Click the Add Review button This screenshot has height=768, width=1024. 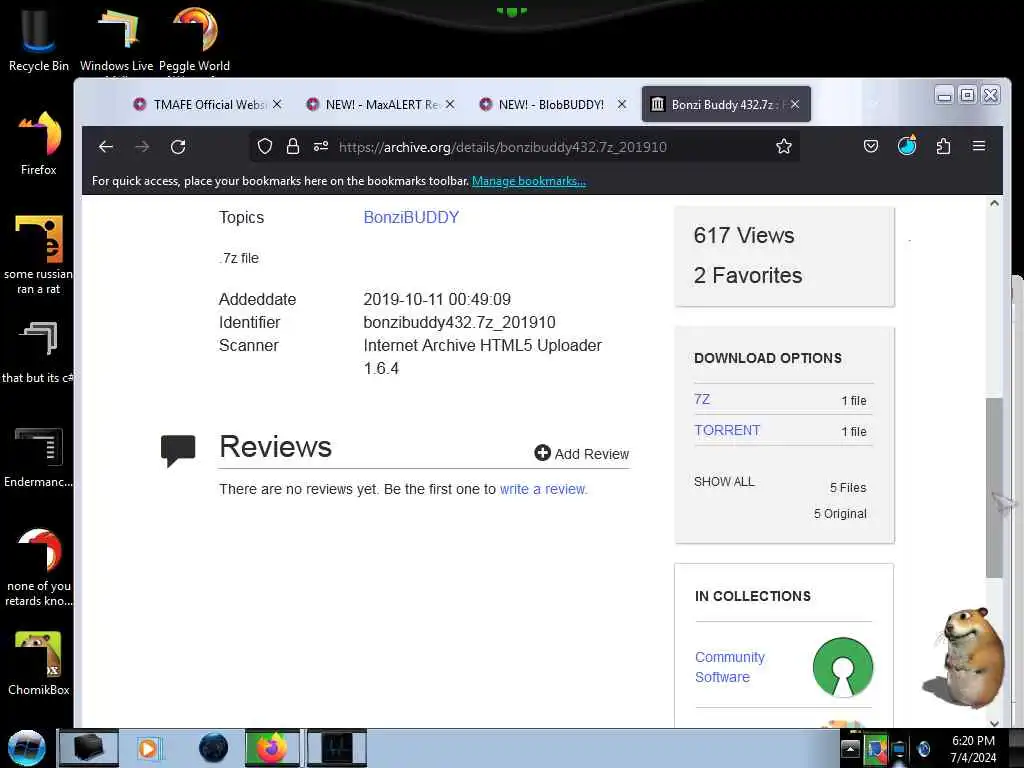[581, 453]
